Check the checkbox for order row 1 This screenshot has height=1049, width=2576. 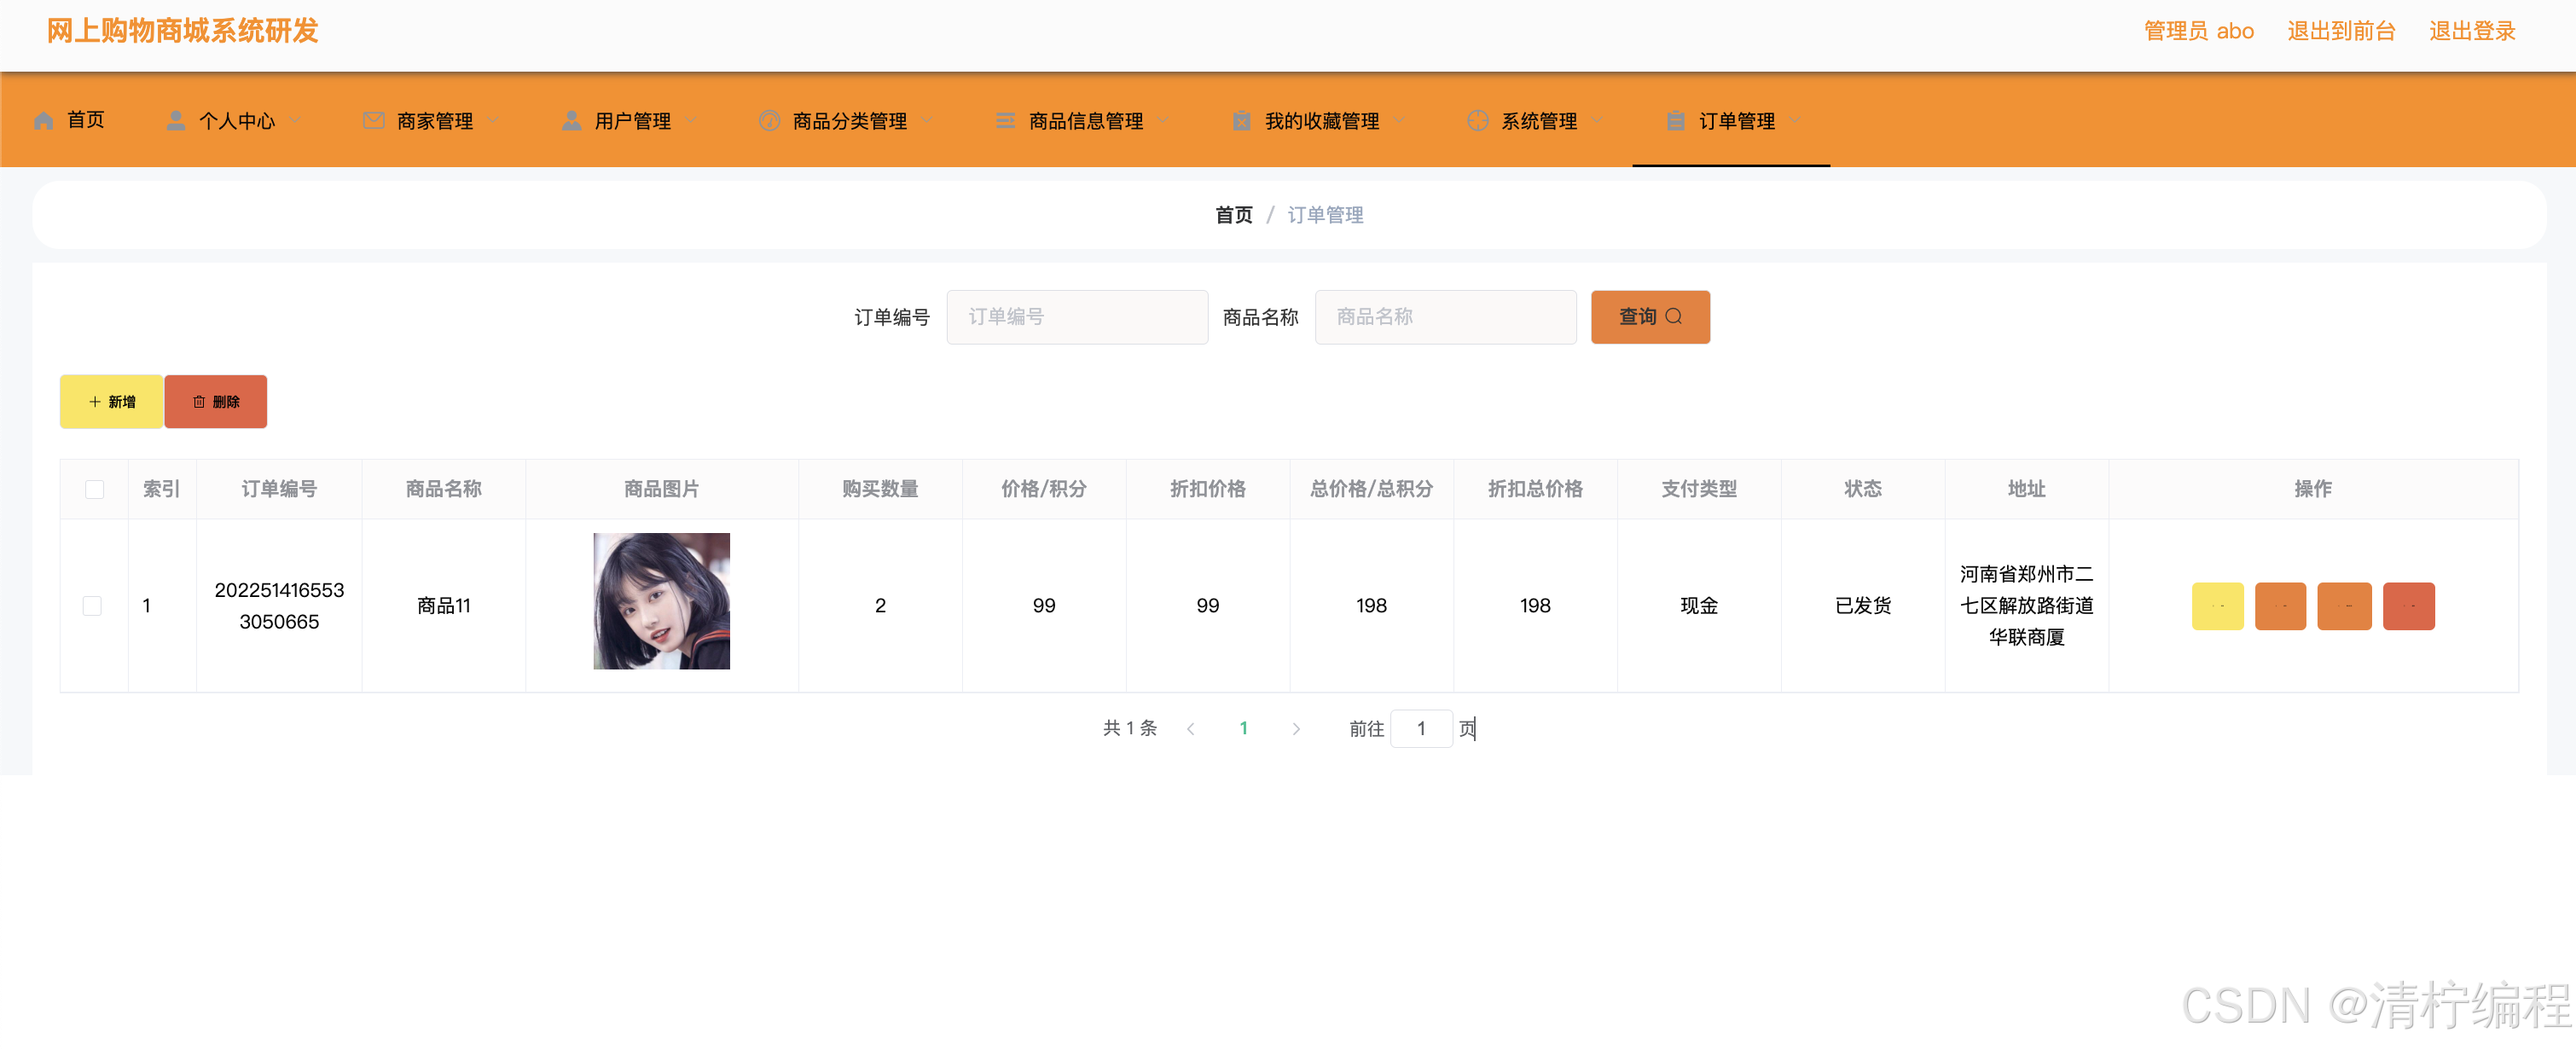point(92,606)
